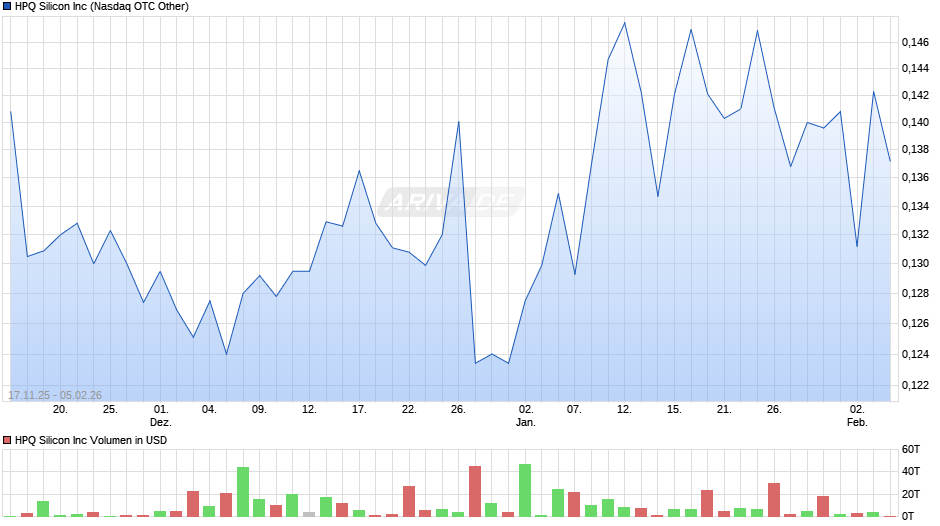Click the 0,134 price axis label
The height and width of the screenshot is (526, 940).
(915, 206)
